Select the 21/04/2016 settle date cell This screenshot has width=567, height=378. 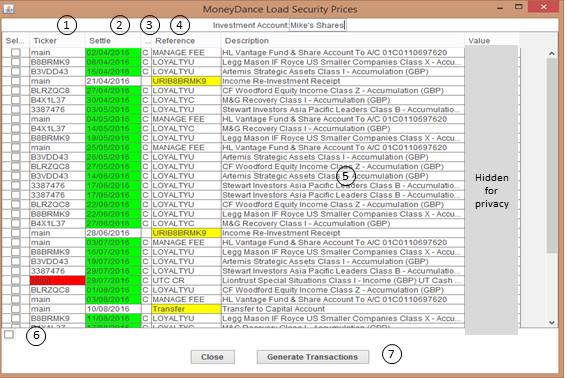[113, 81]
